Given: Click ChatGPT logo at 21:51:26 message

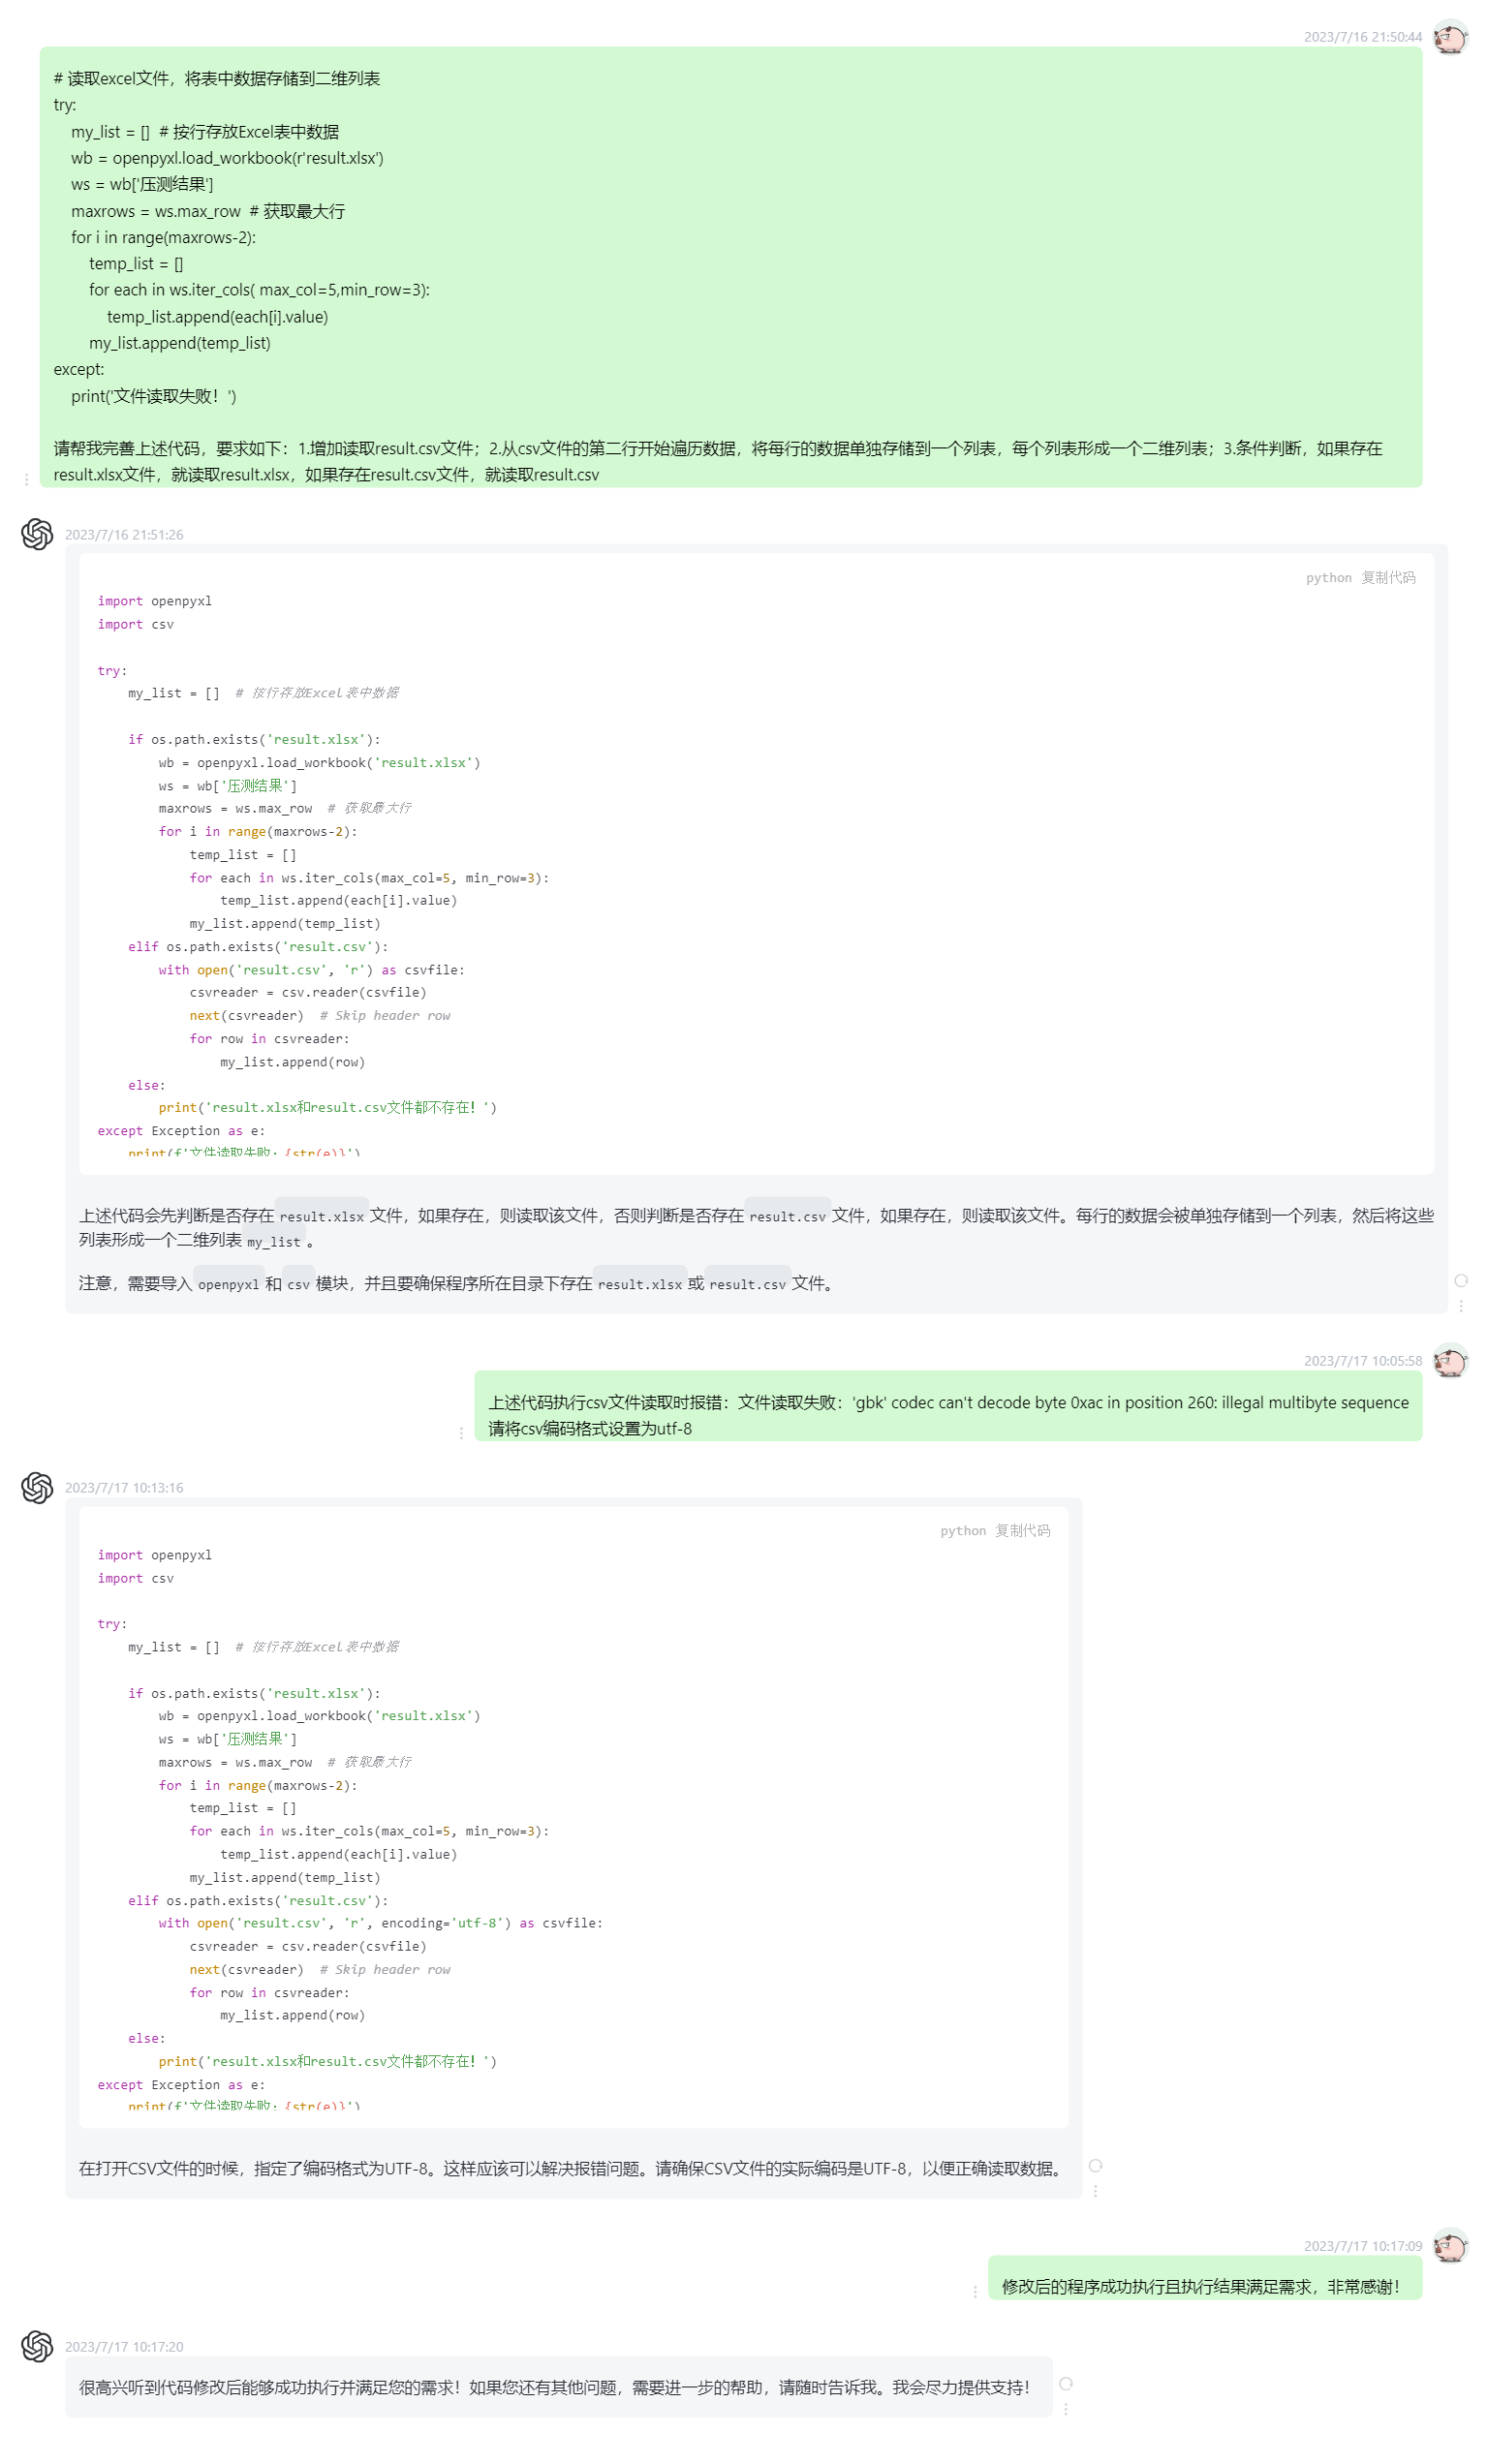Looking at the screenshot, I should (37, 534).
